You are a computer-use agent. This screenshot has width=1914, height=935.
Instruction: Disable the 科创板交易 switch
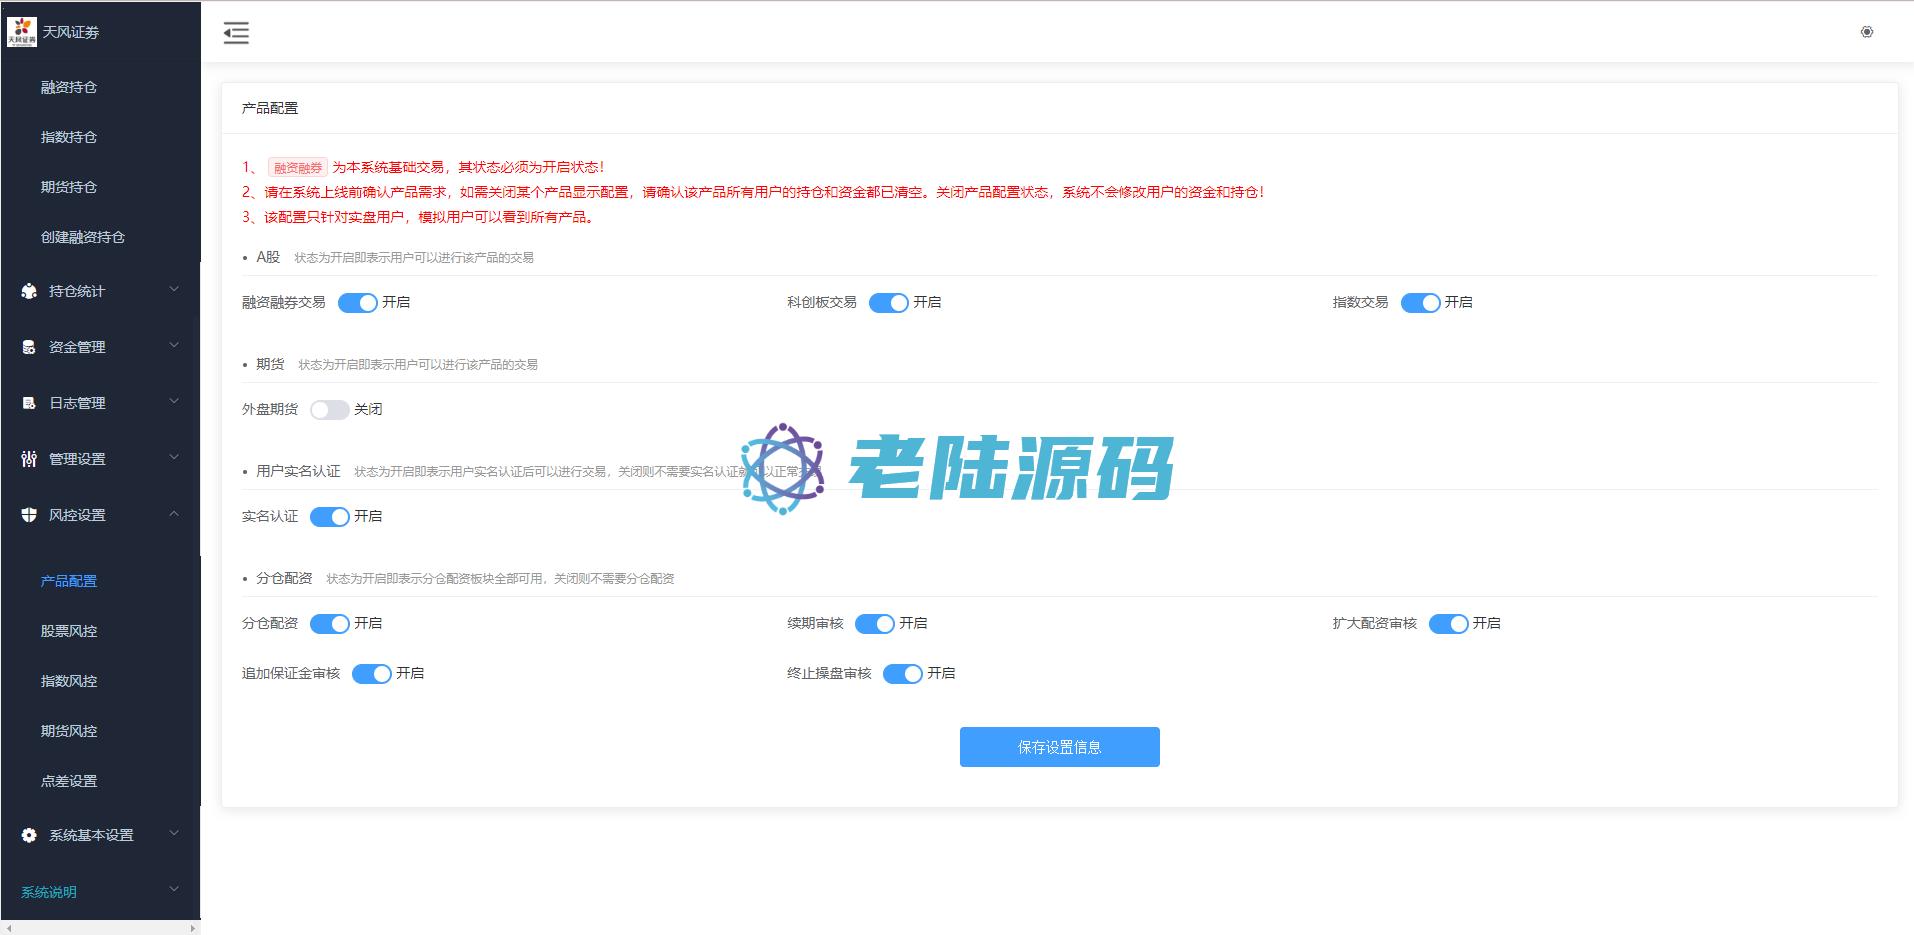point(888,303)
